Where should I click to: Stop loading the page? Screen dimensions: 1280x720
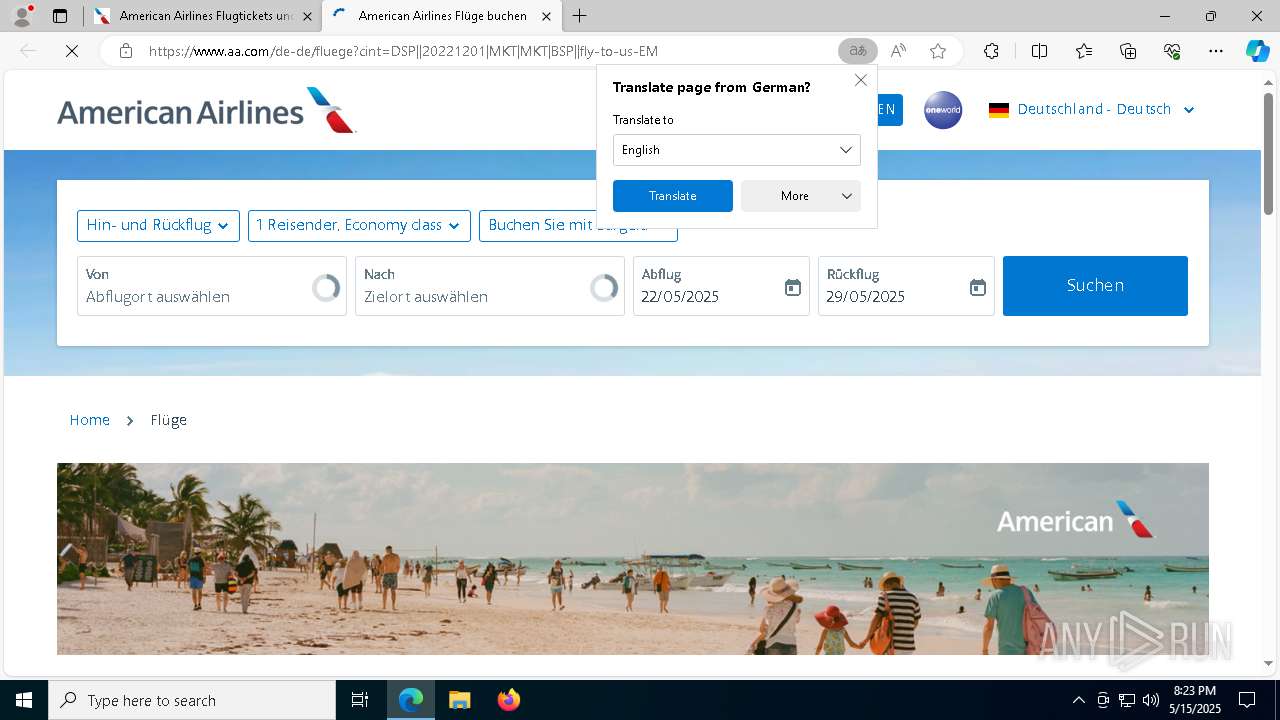72,51
